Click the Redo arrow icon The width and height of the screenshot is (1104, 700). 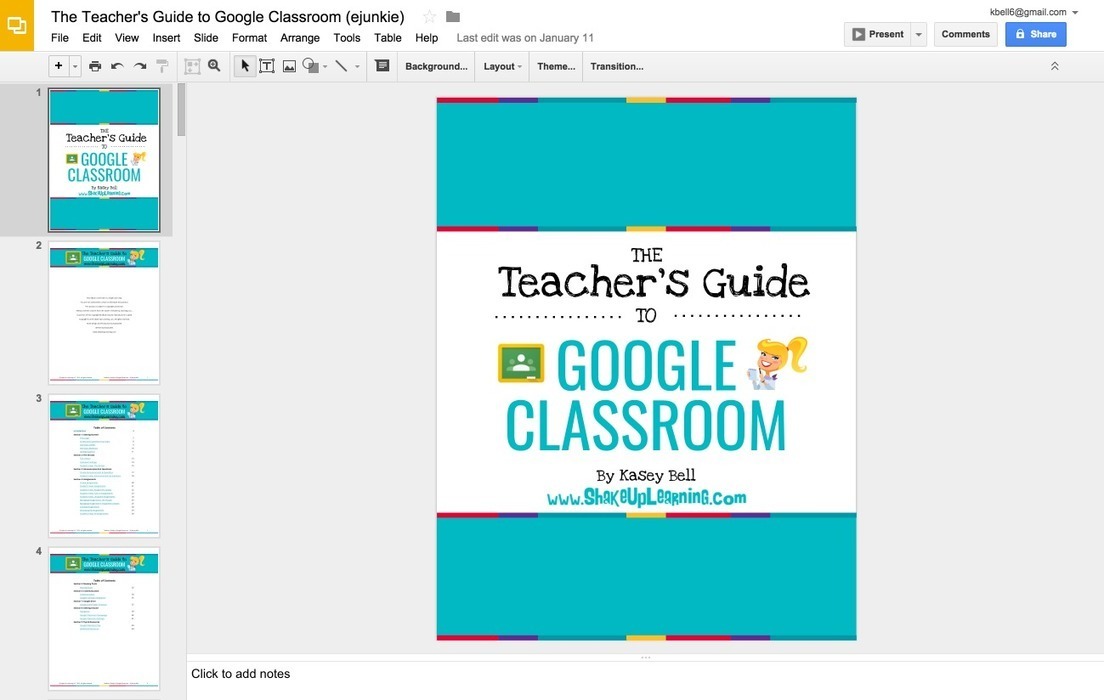[140, 66]
